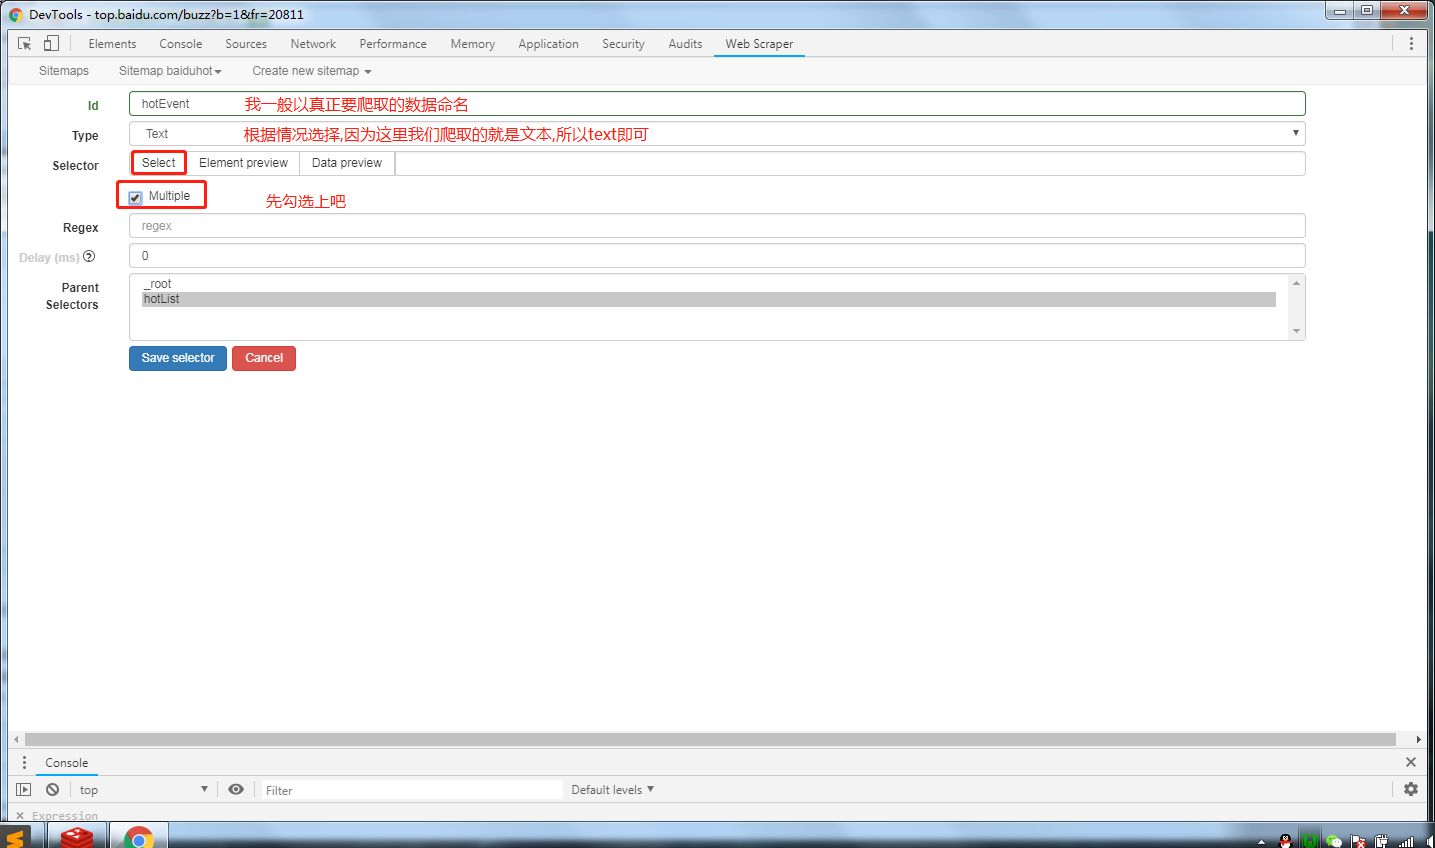Switch to the Console panel tab
The height and width of the screenshot is (848, 1435).
point(181,44)
